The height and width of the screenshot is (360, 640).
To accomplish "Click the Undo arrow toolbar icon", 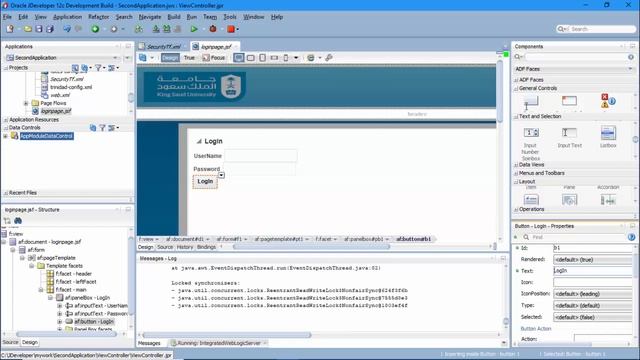I will pyautogui.click(x=67, y=29).
